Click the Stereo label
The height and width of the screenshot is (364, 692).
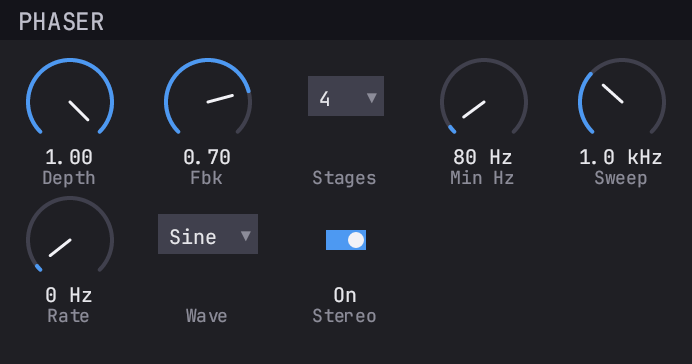pos(344,316)
